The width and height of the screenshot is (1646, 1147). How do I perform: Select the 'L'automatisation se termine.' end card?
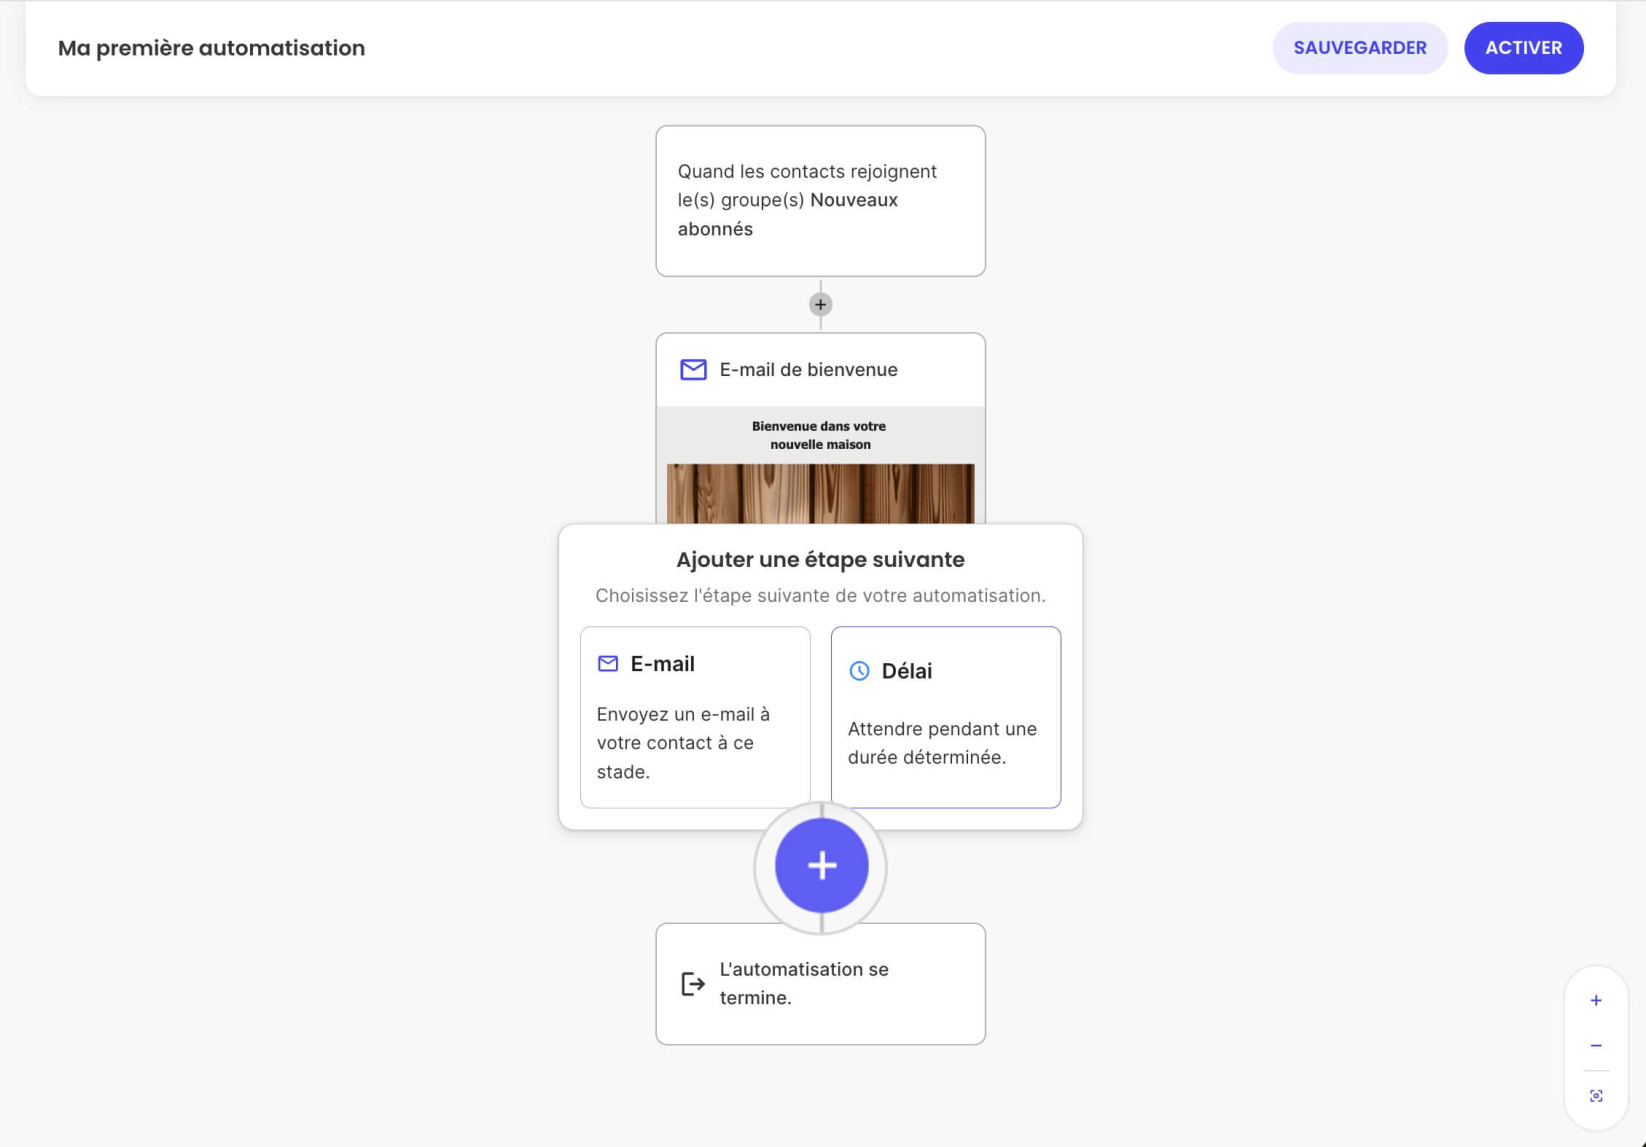[820, 984]
